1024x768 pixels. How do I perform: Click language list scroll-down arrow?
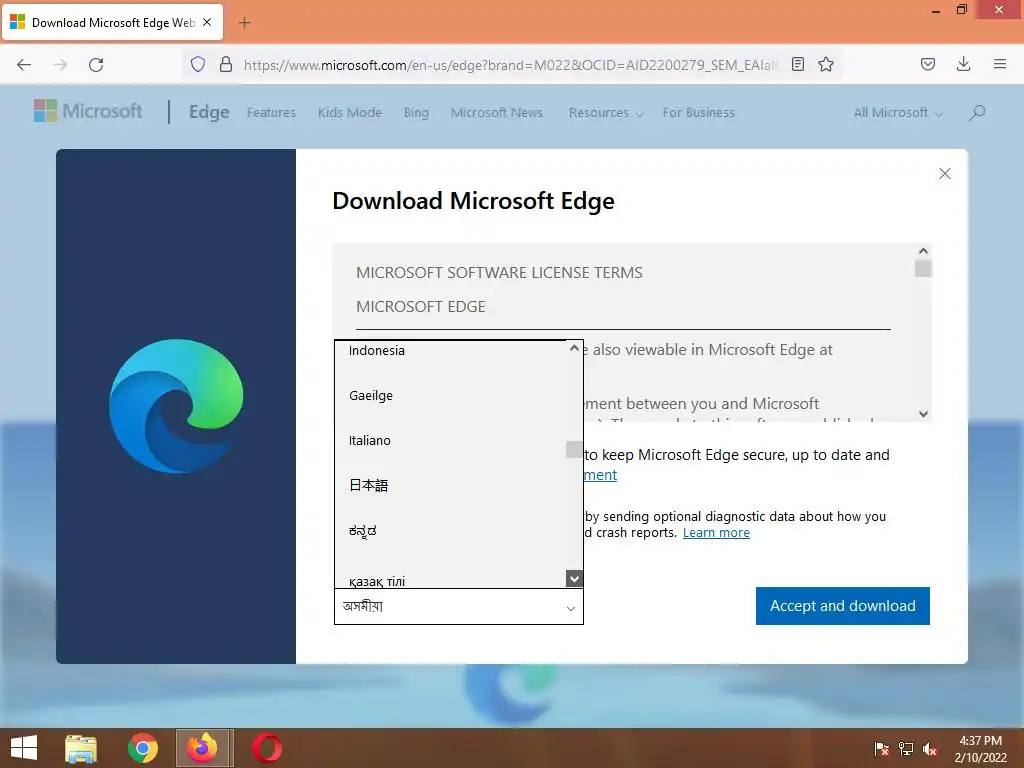point(574,579)
